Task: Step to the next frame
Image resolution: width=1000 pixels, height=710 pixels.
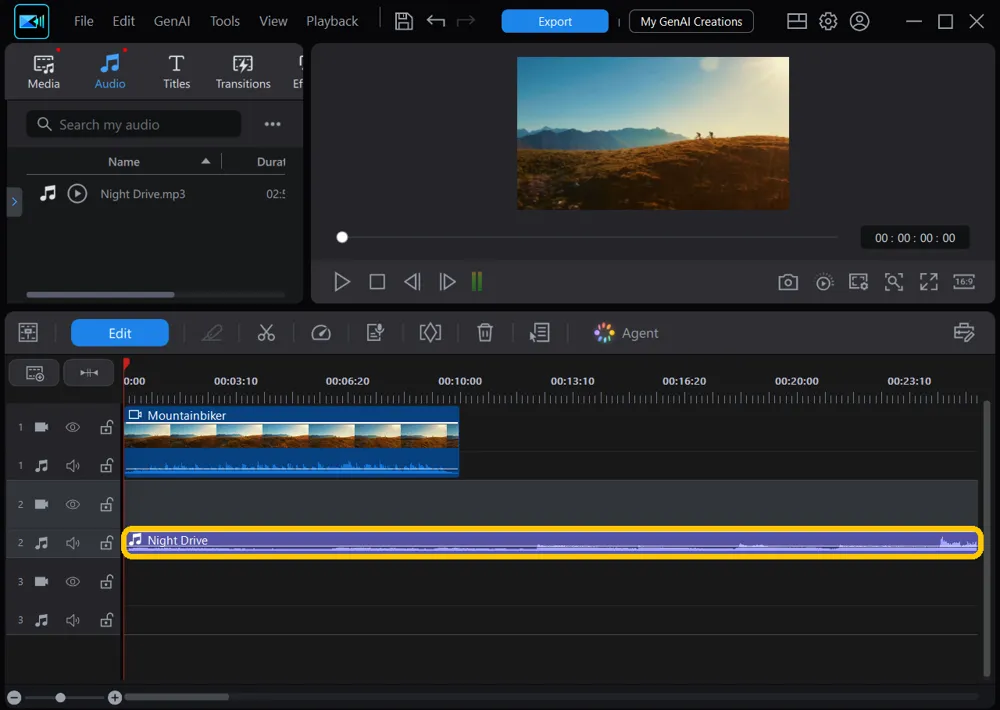Action: point(447,281)
